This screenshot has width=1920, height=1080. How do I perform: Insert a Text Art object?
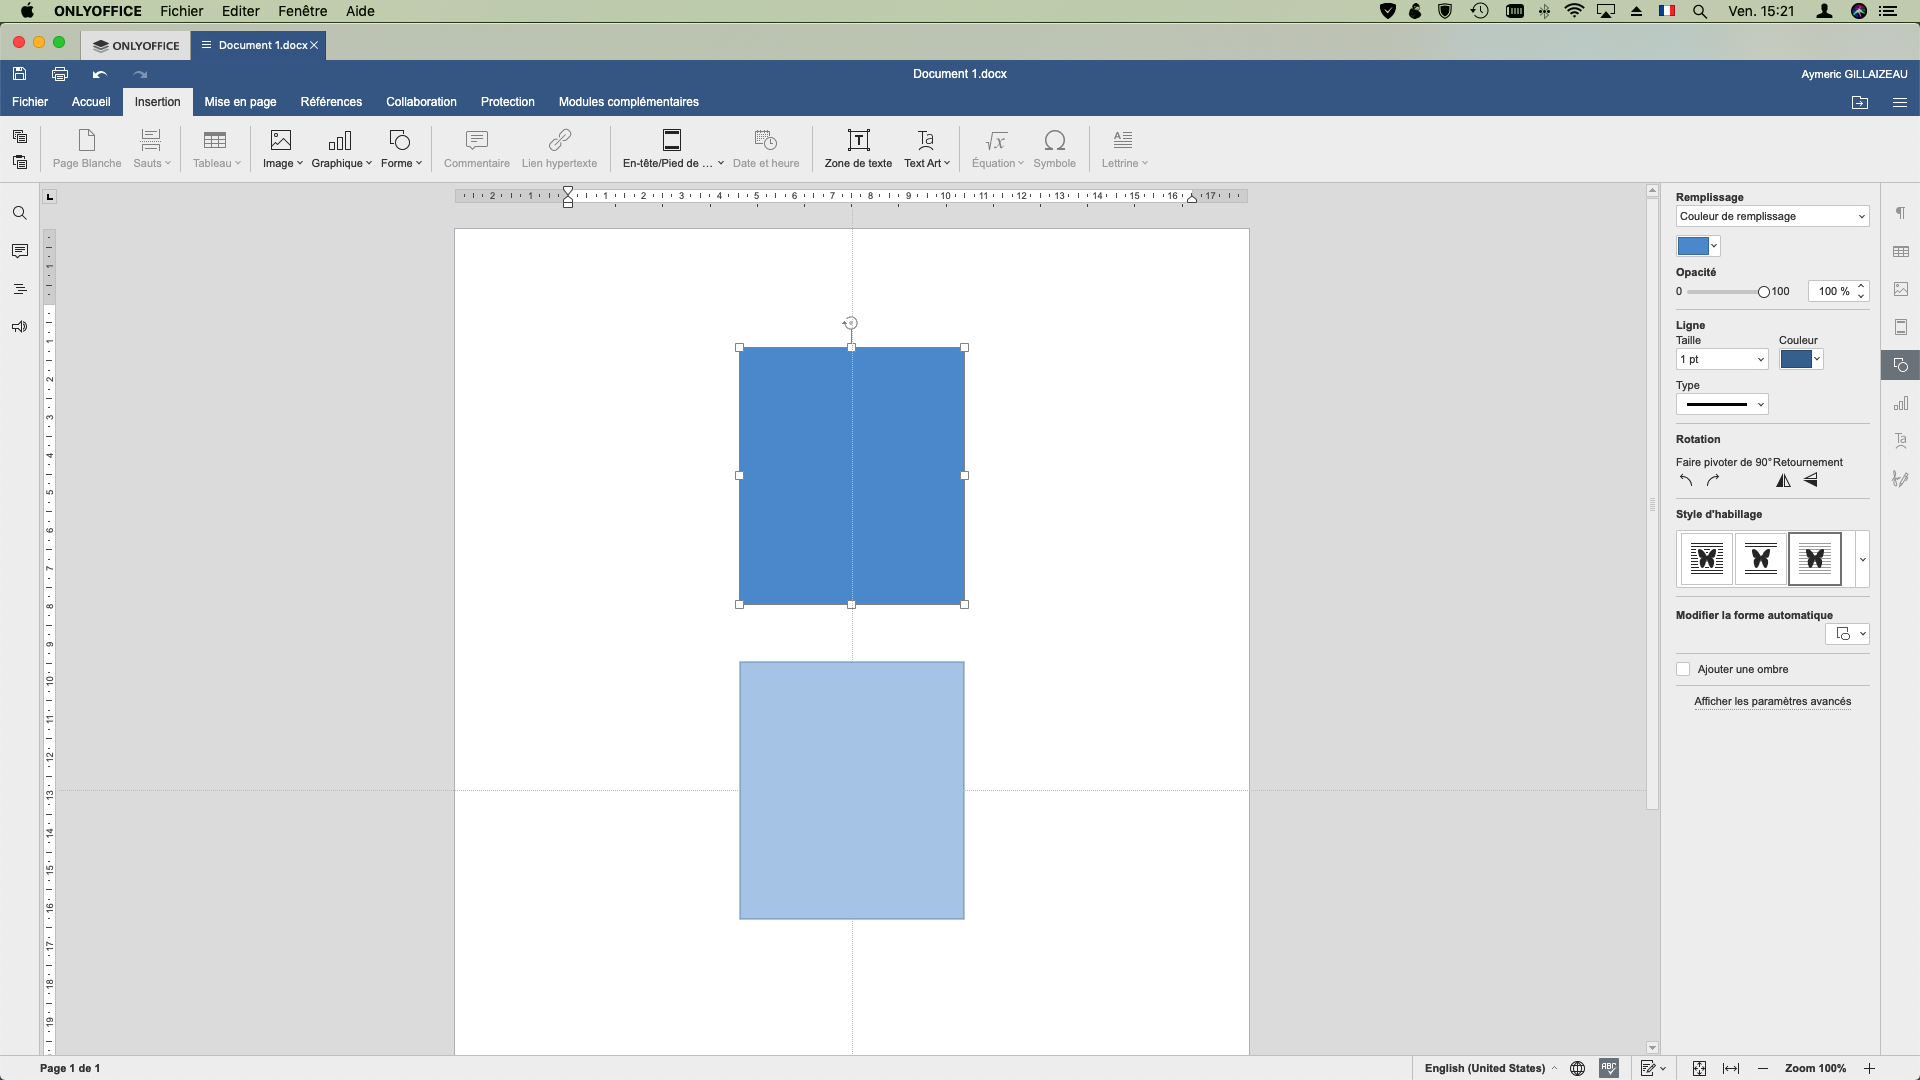pyautogui.click(x=926, y=148)
